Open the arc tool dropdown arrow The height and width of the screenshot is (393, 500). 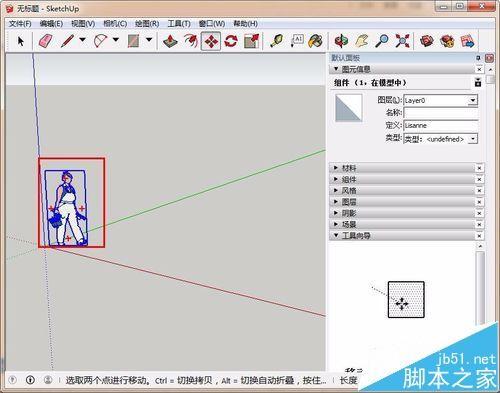116,40
